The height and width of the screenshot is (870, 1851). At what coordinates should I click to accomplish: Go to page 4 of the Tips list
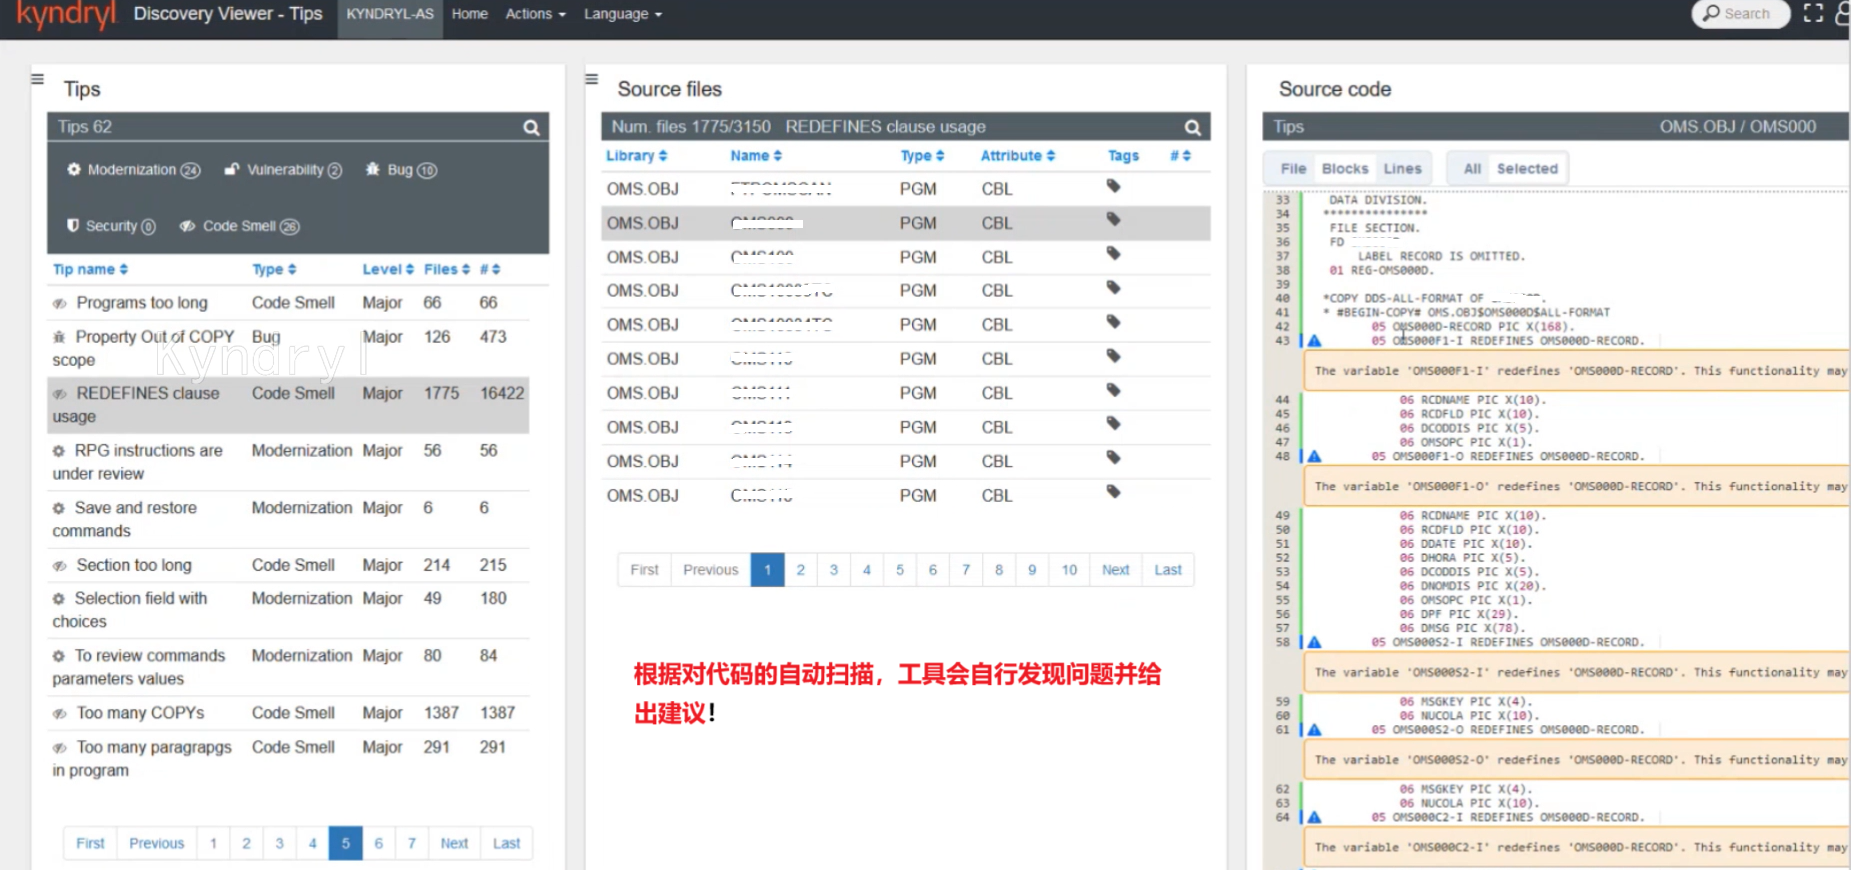click(x=312, y=843)
